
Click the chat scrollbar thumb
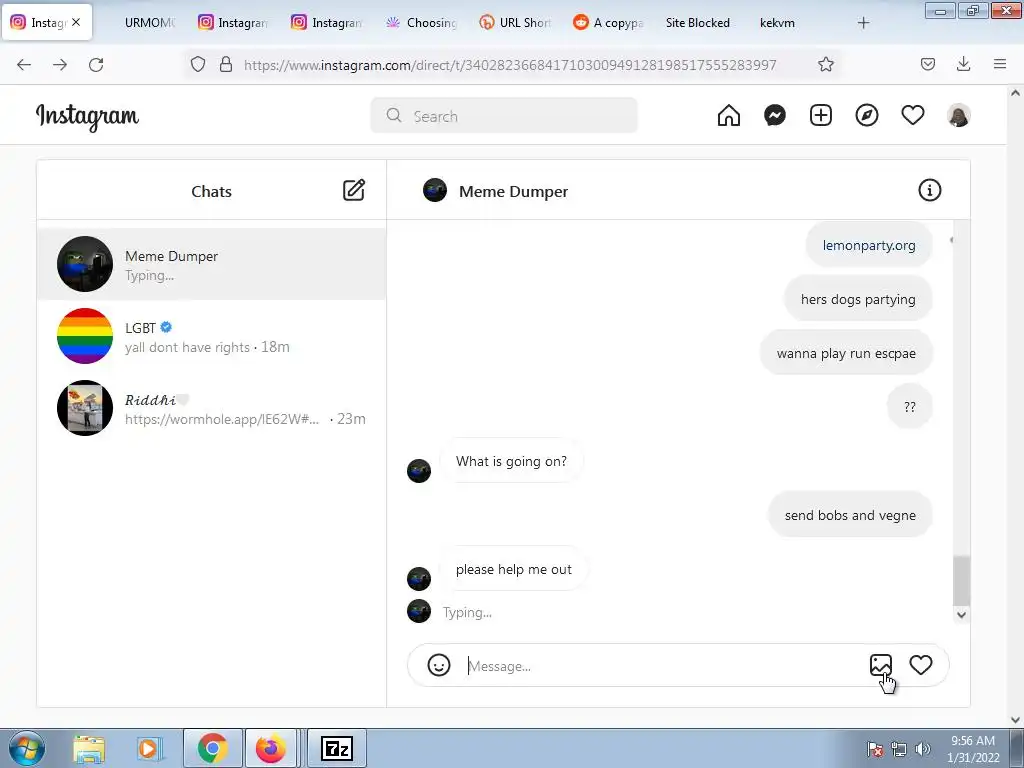[x=961, y=581]
